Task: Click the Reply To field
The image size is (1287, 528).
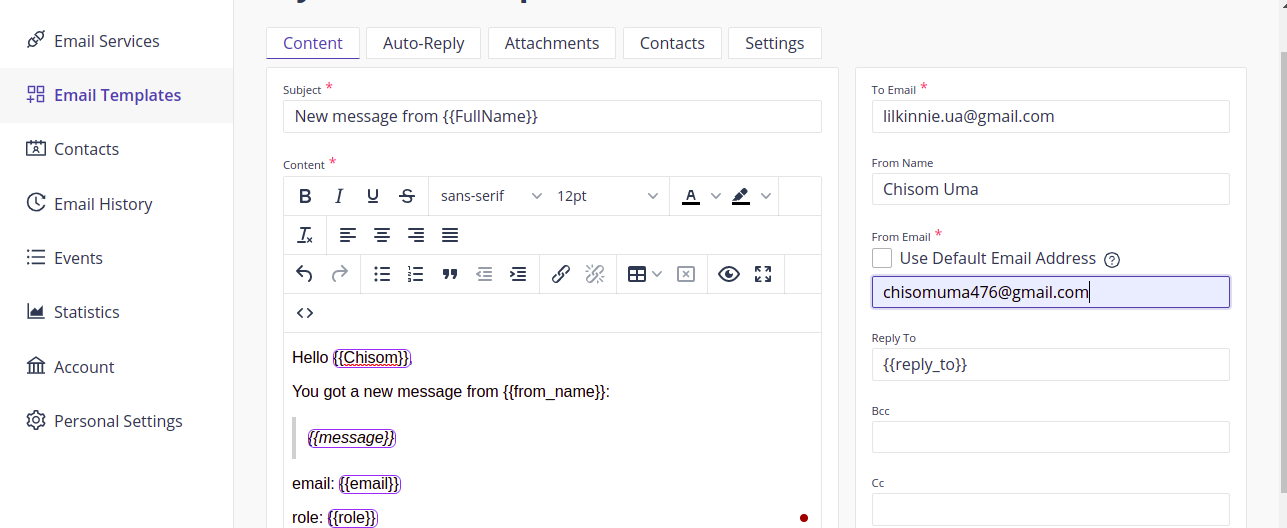Action: (1050, 365)
